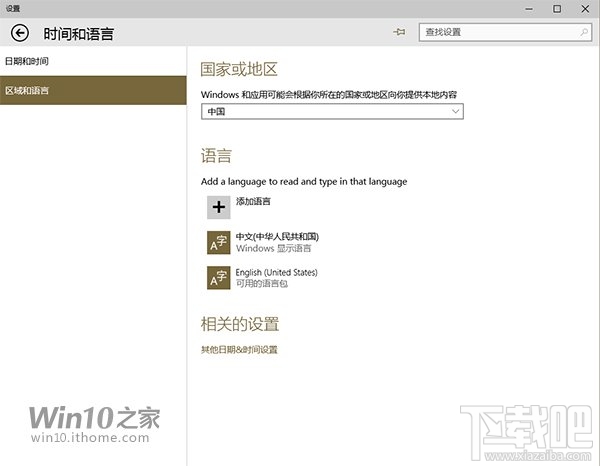Click the 时间和语言 page title
The width and height of the screenshot is (600, 466).
click(78, 34)
